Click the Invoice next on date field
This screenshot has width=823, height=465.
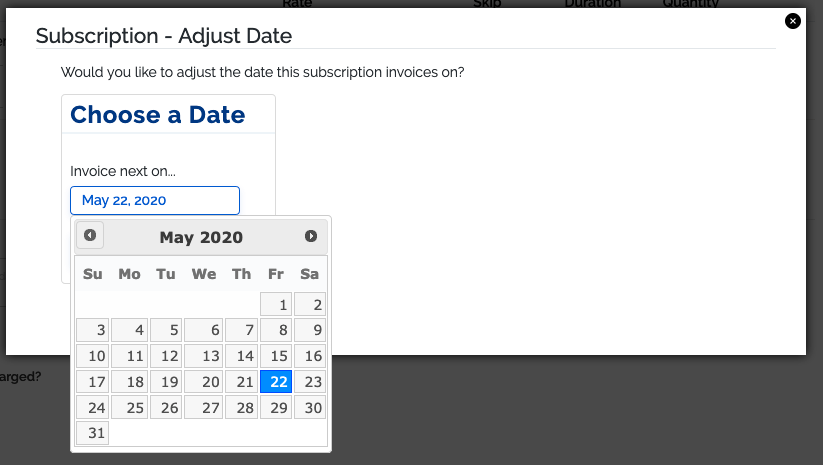coord(155,200)
